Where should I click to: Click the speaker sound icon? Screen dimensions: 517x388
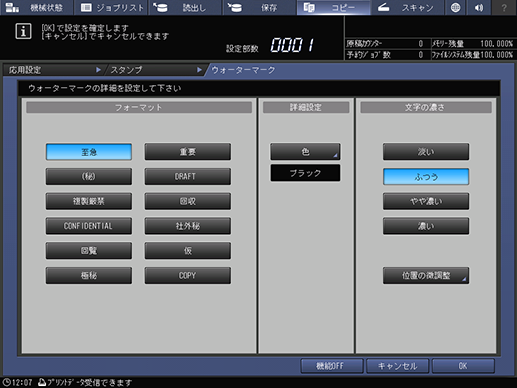click(479, 7)
